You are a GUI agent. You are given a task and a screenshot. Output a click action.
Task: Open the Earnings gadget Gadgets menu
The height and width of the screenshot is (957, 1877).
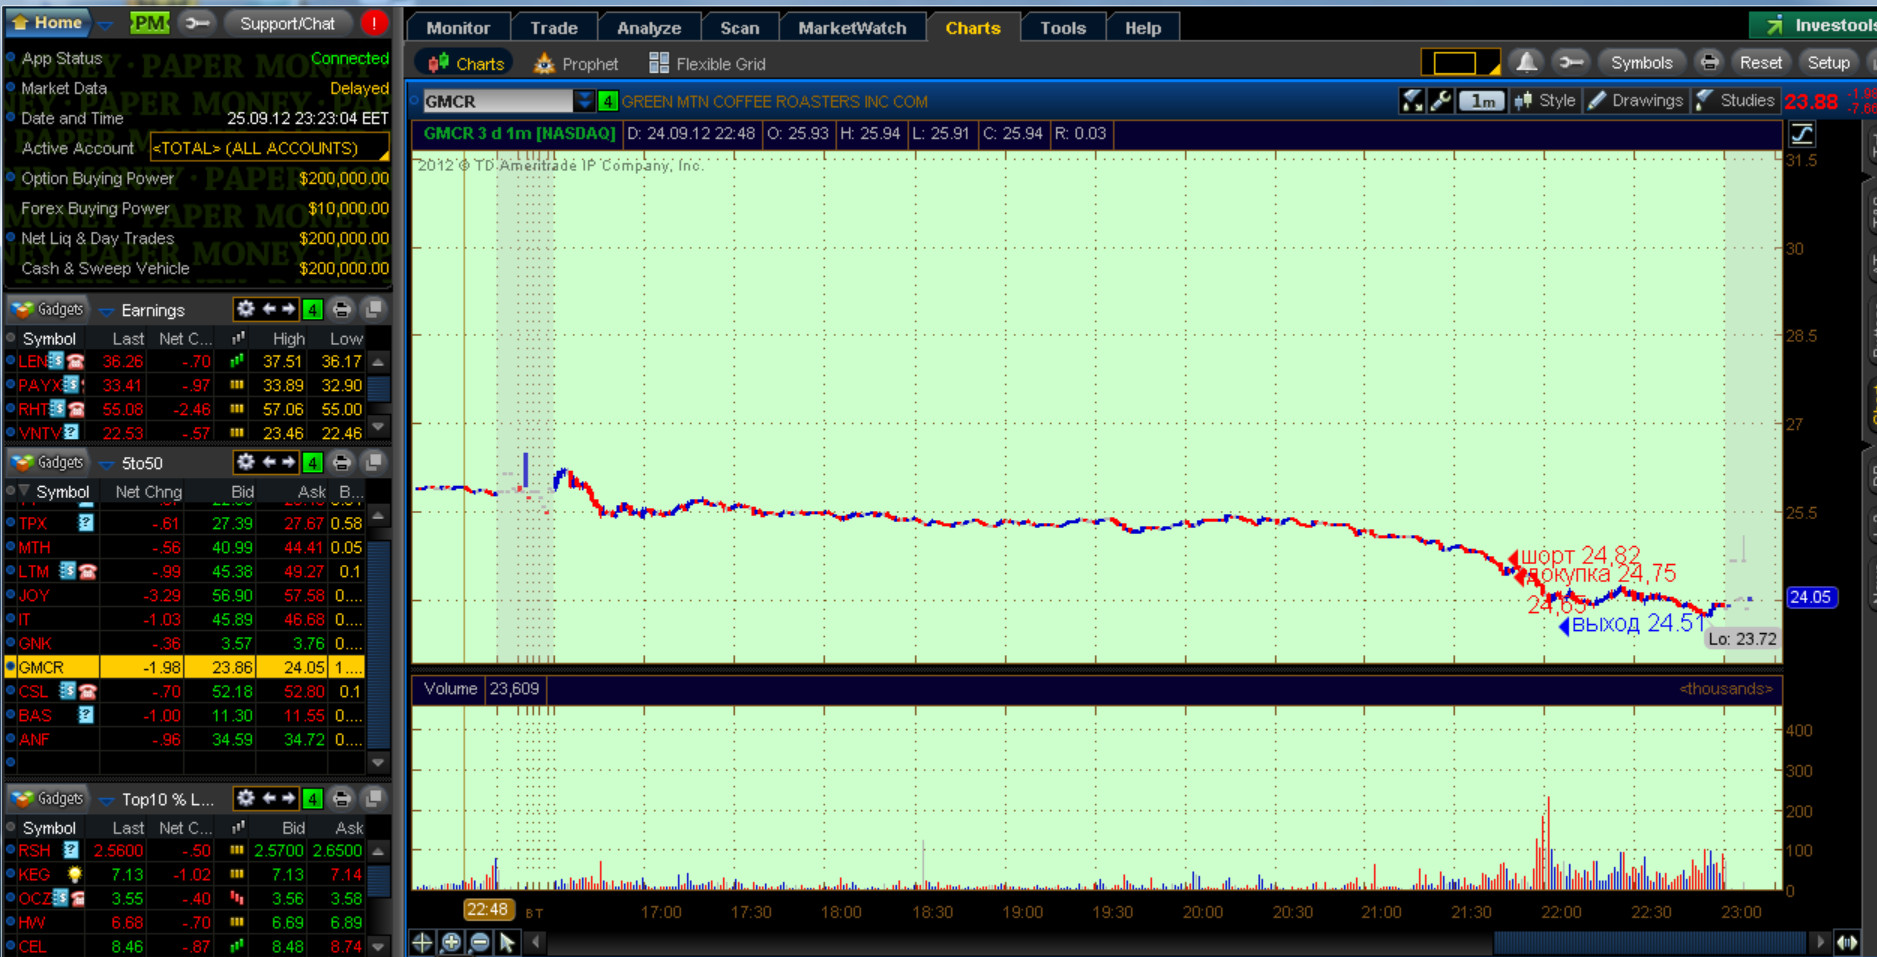[48, 310]
